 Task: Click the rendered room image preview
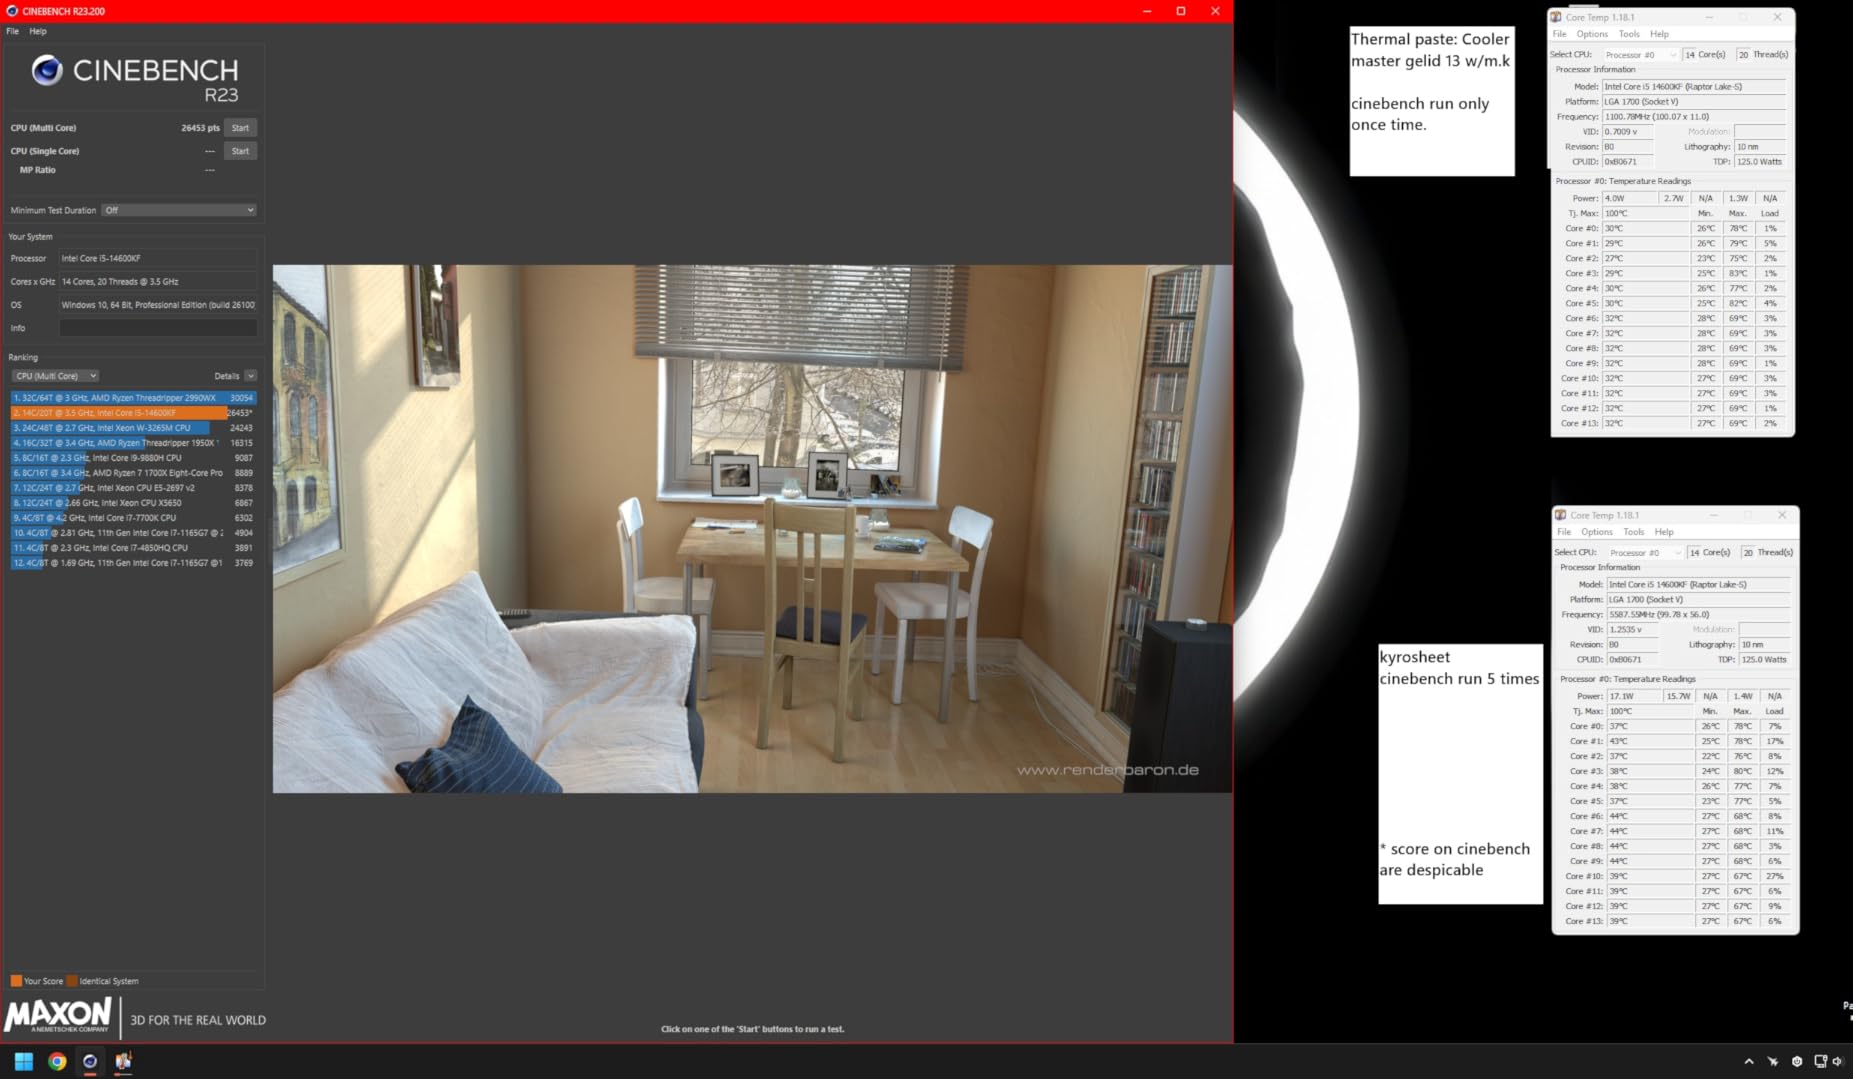tap(752, 529)
